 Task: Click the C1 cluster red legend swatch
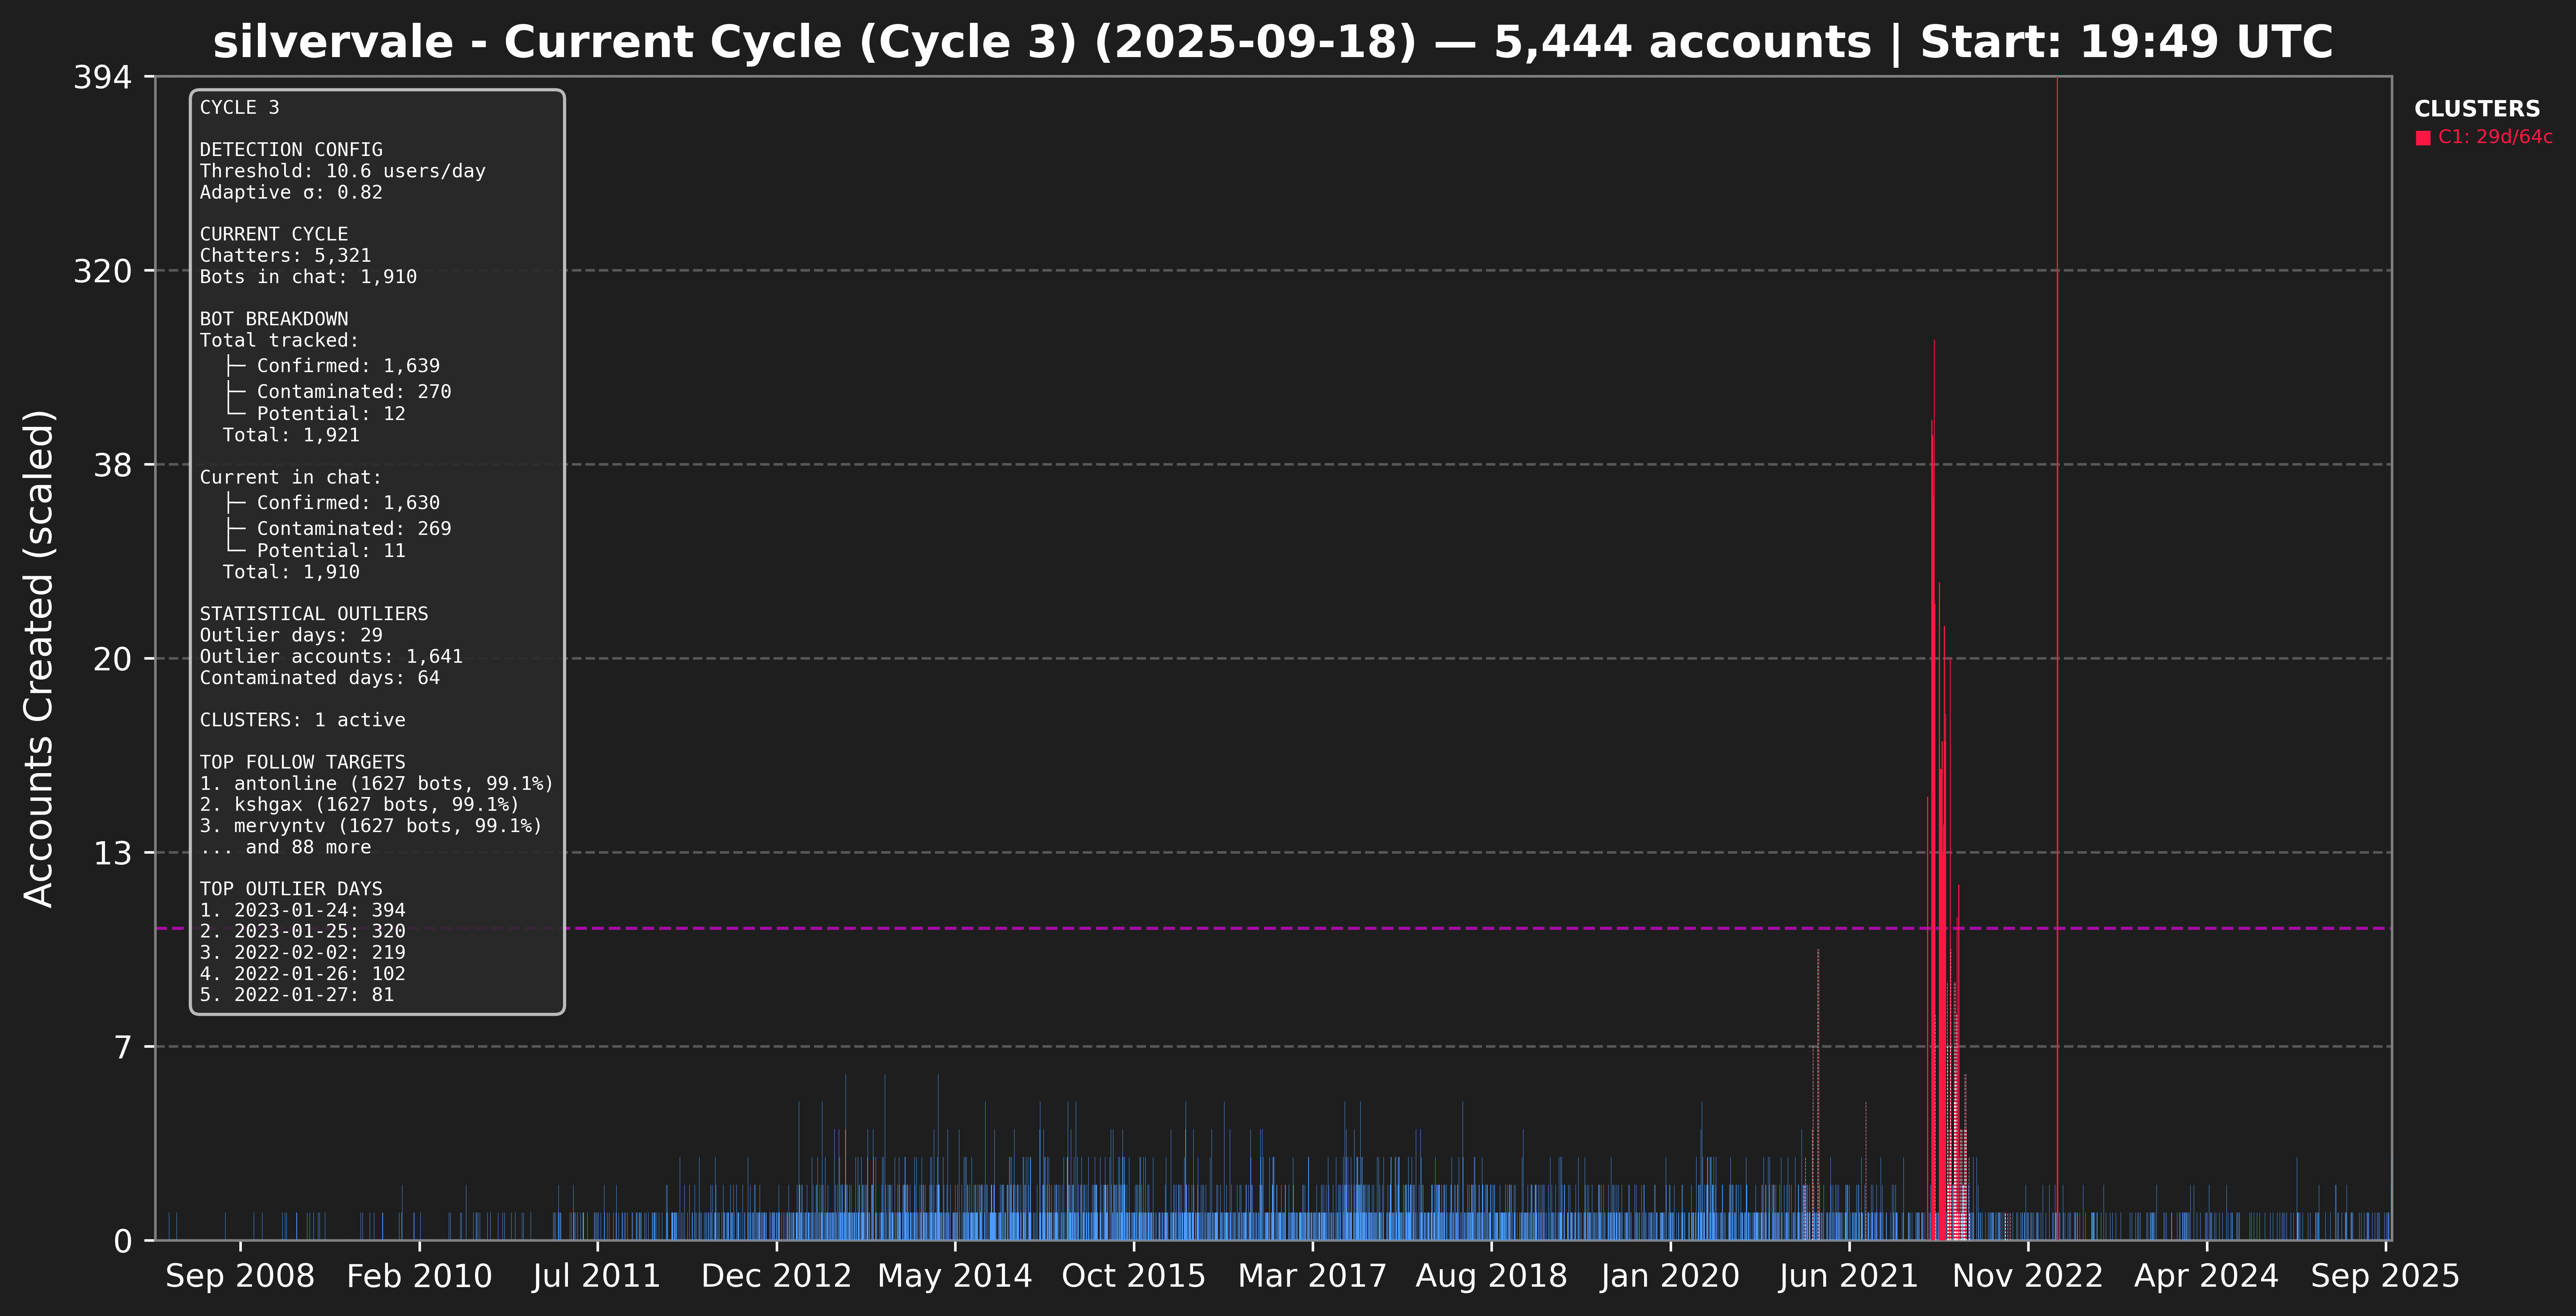click(2423, 138)
